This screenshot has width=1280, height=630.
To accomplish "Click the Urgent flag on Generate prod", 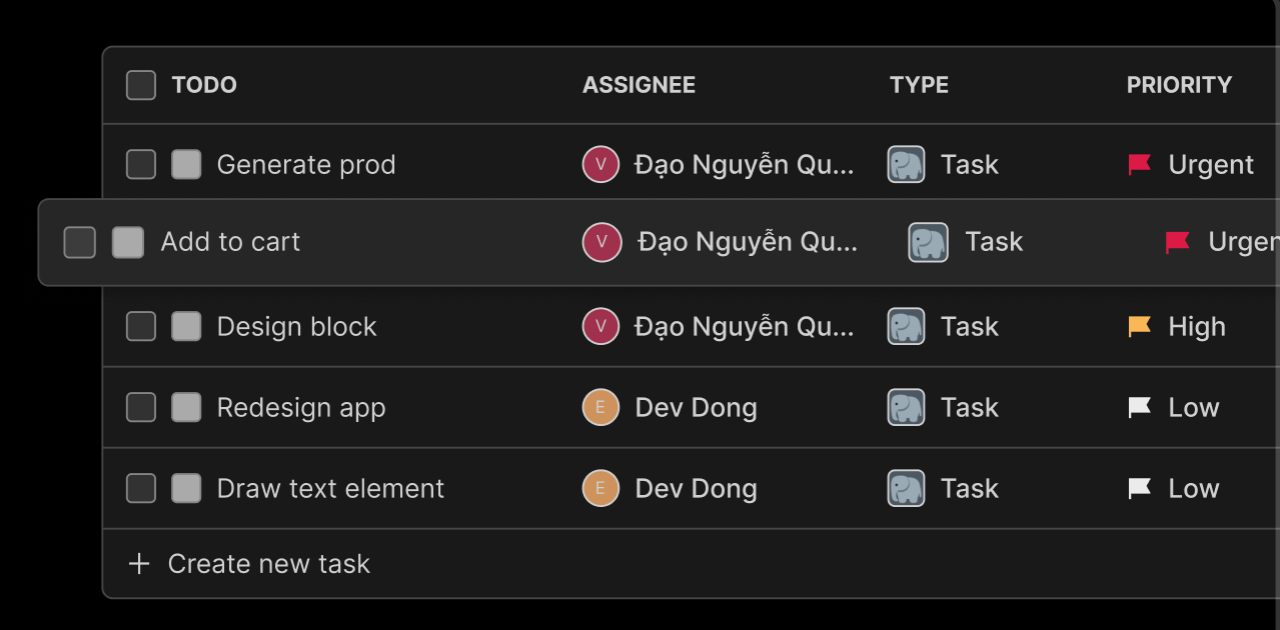I will tap(1138, 164).
